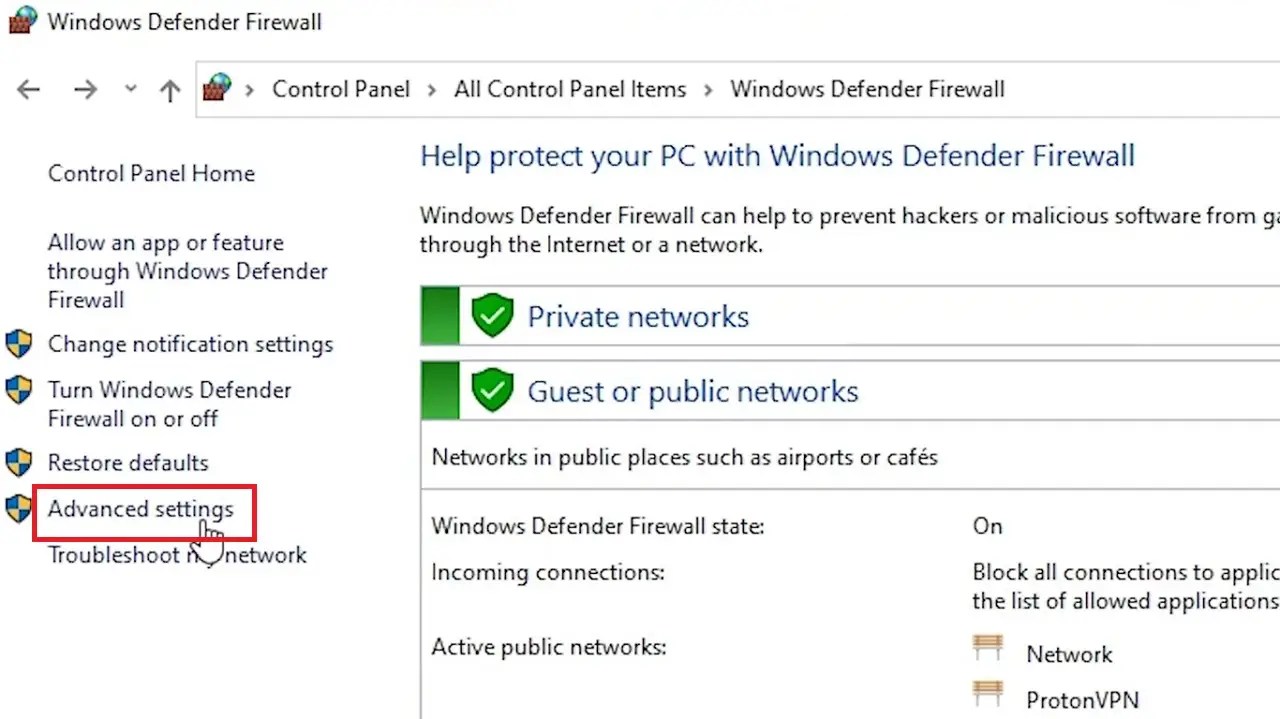
Task: Click Troubleshoot my network
Action: (176, 555)
